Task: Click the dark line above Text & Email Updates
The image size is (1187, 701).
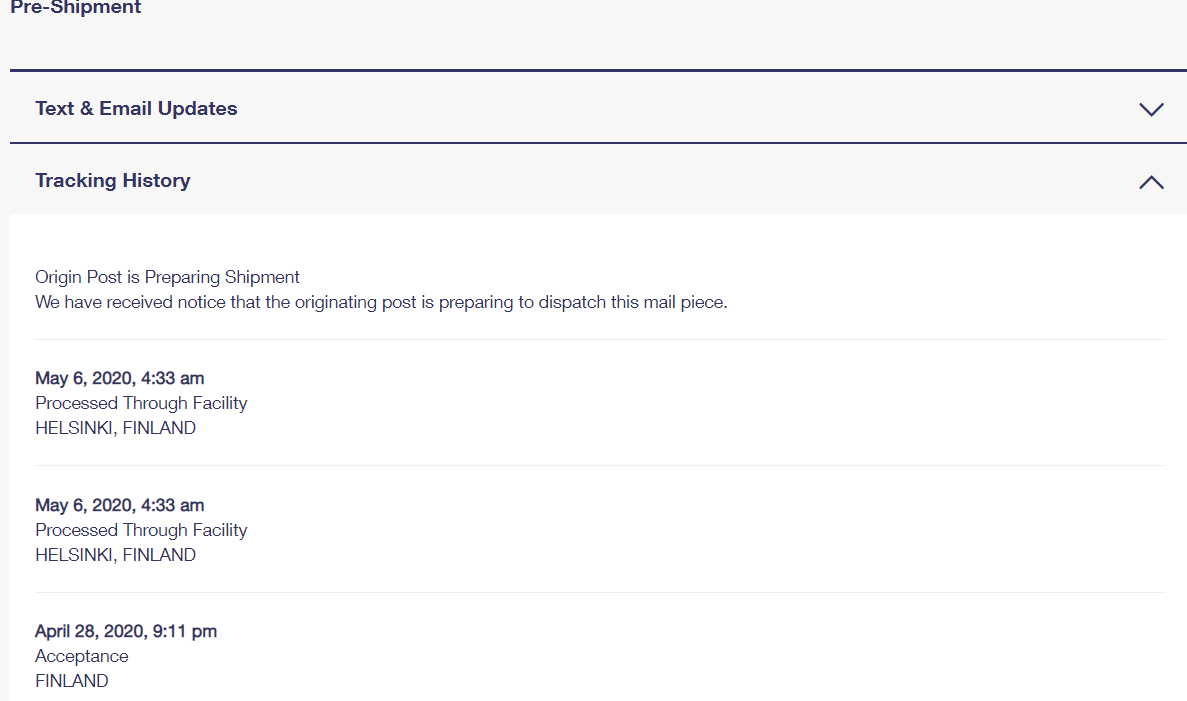Action: (598, 70)
